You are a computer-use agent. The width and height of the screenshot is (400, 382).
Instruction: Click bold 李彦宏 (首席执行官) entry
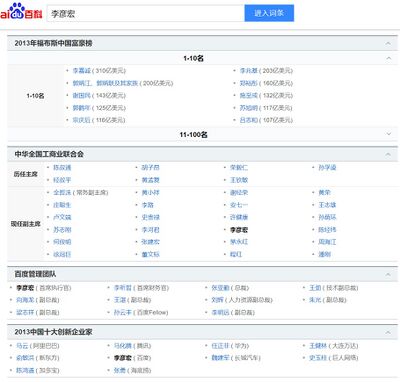(25, 288)
